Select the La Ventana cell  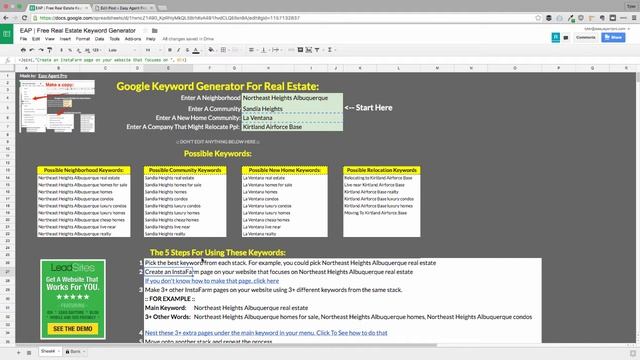tap(292, 118)
